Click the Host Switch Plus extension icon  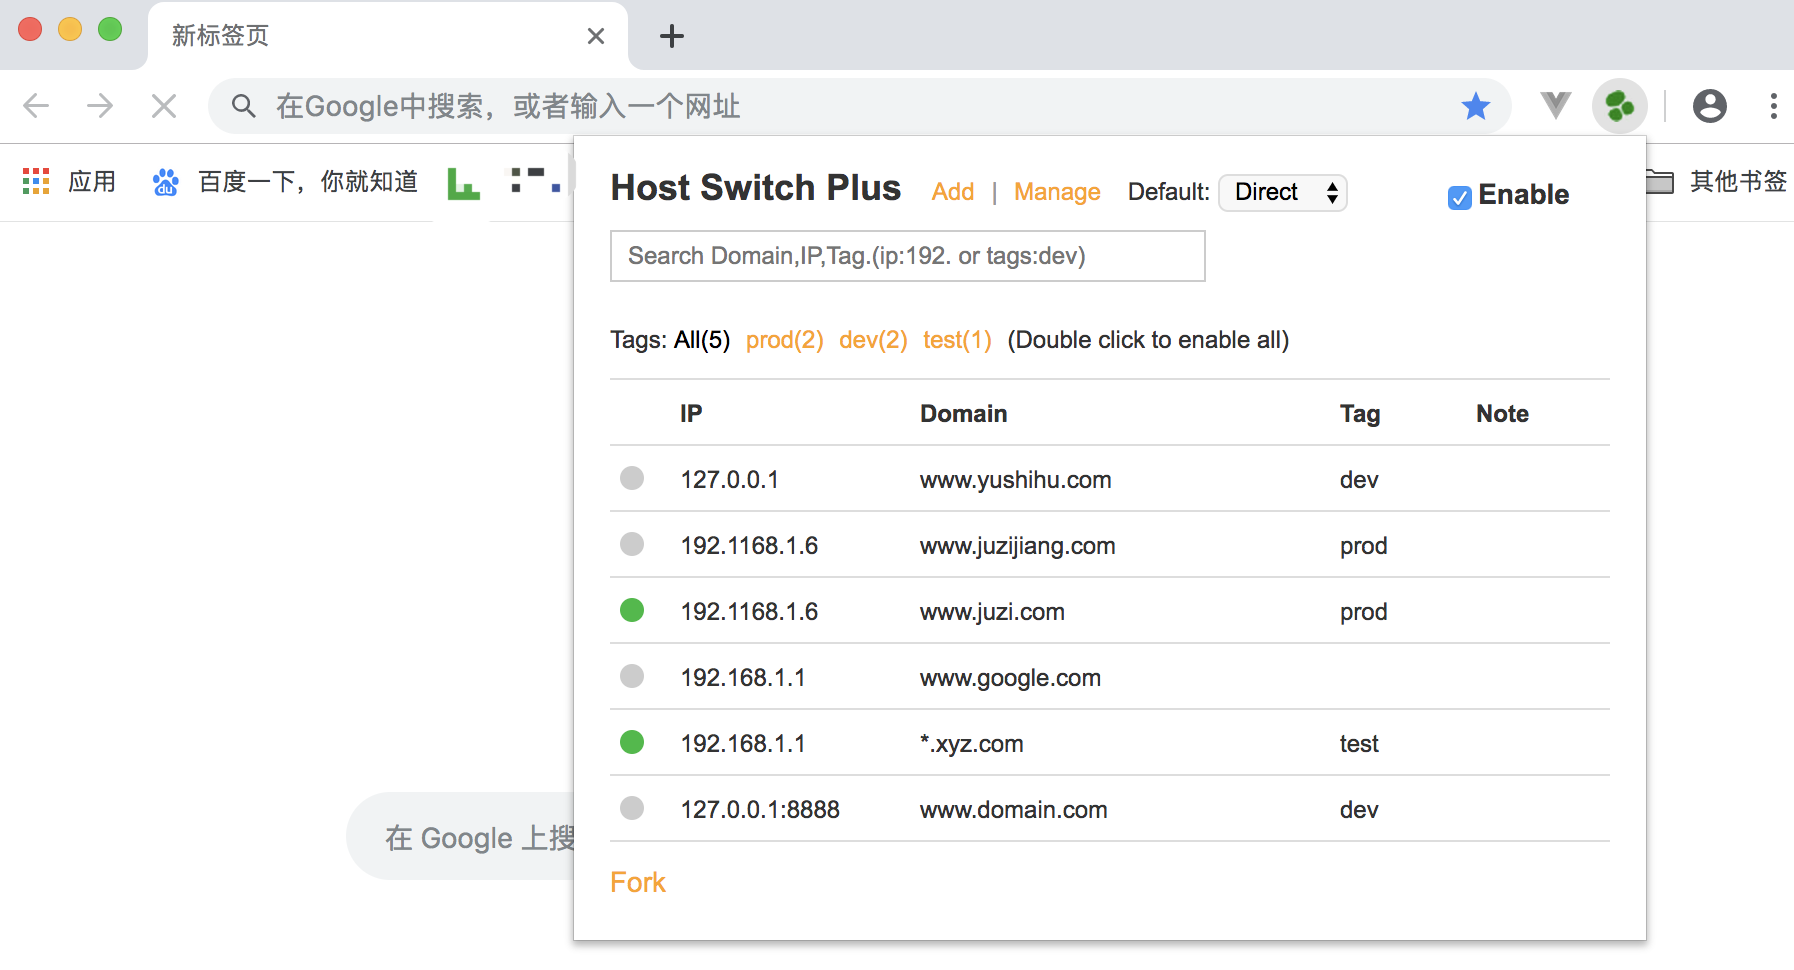1619,106
